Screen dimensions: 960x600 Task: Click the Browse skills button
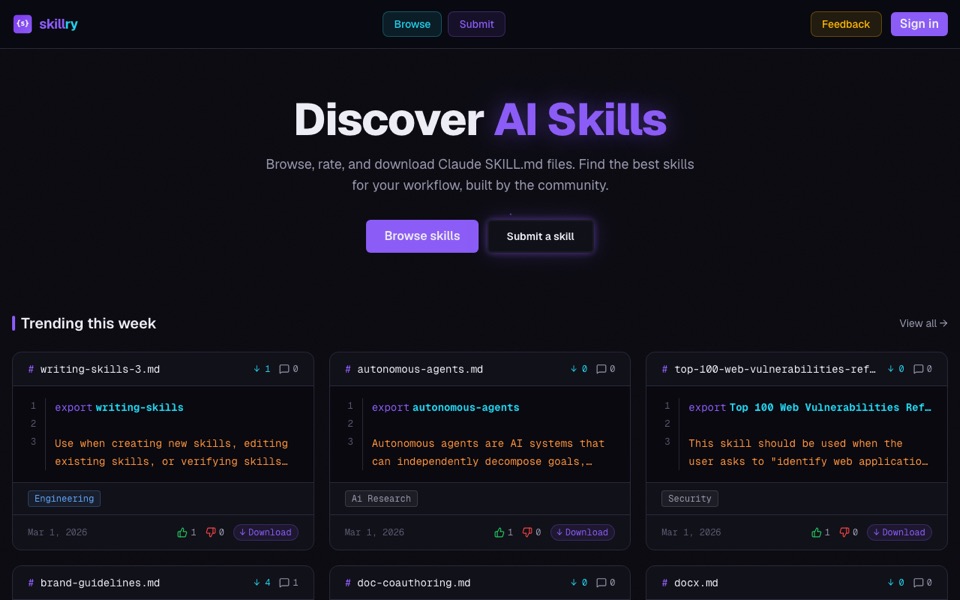tap(422, 236)
